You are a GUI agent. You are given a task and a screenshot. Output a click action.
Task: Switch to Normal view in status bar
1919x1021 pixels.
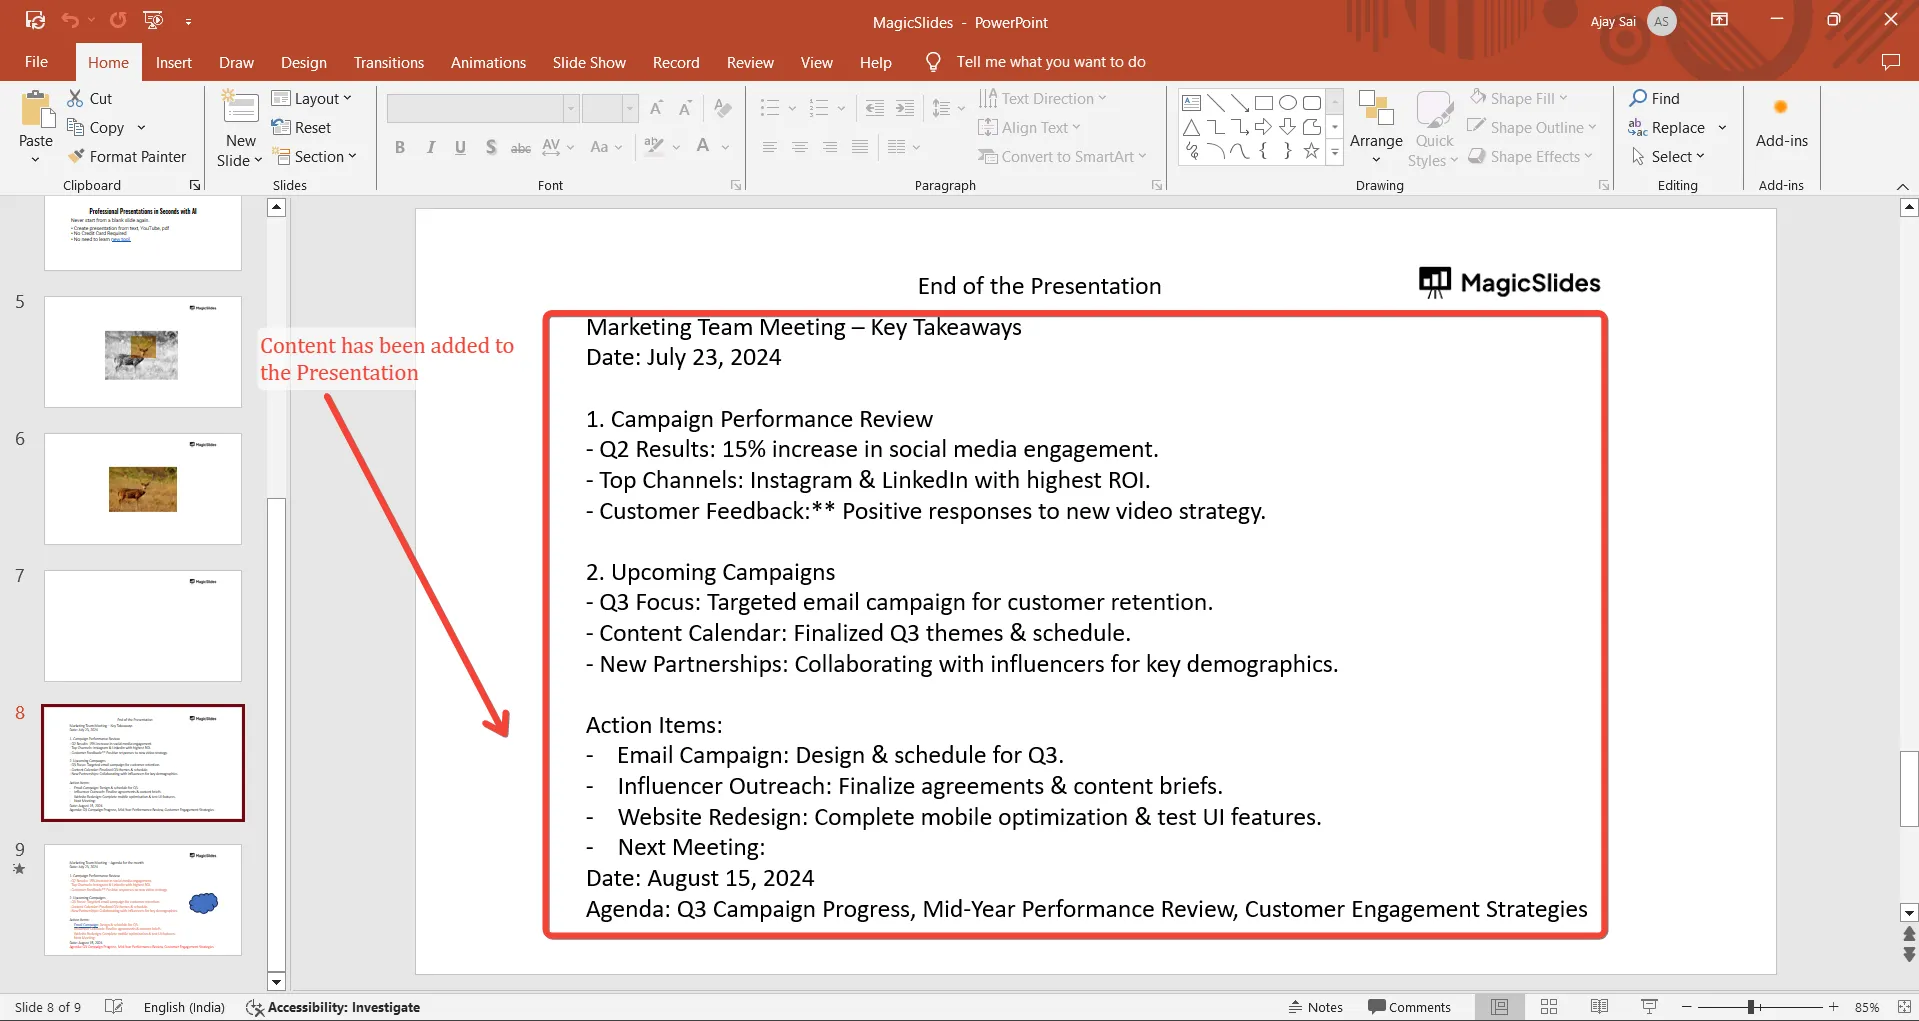pos(1499,1007)
